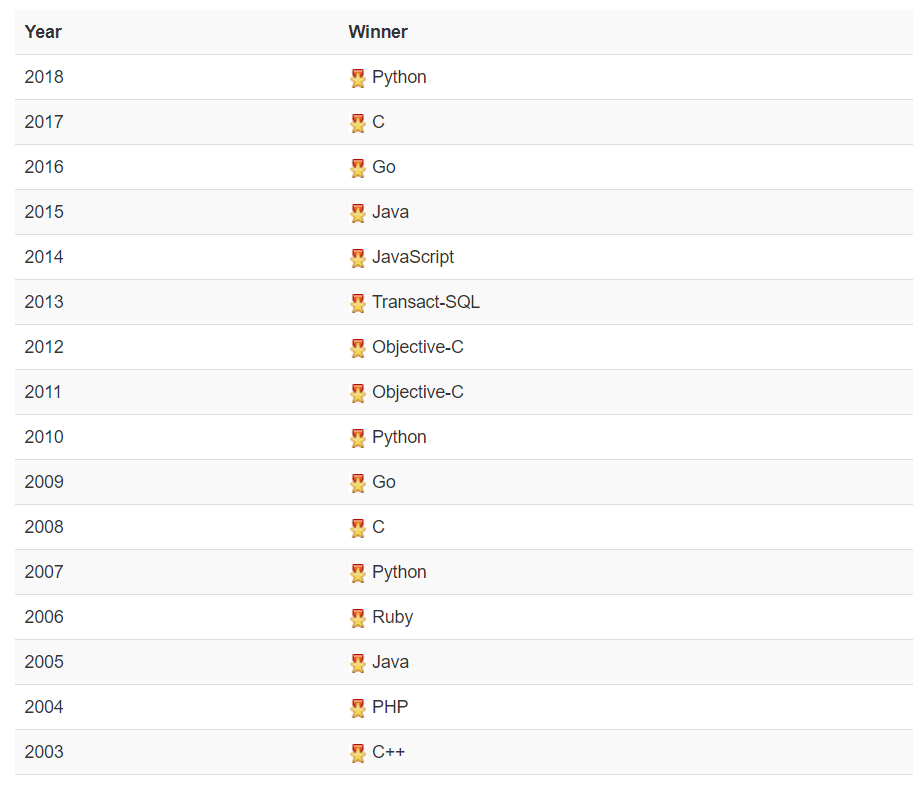Click the medal icon beside Transact-SQL
Screen dimensions: 913x793
[358, 303]
